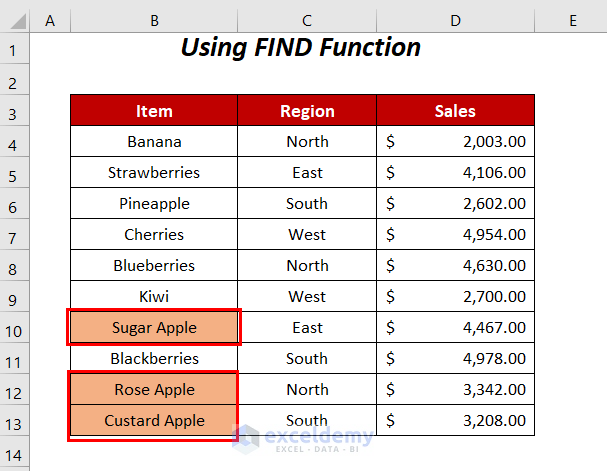Click the Custard Apple cell
The image size is (607, 471).
click(154, 420)
